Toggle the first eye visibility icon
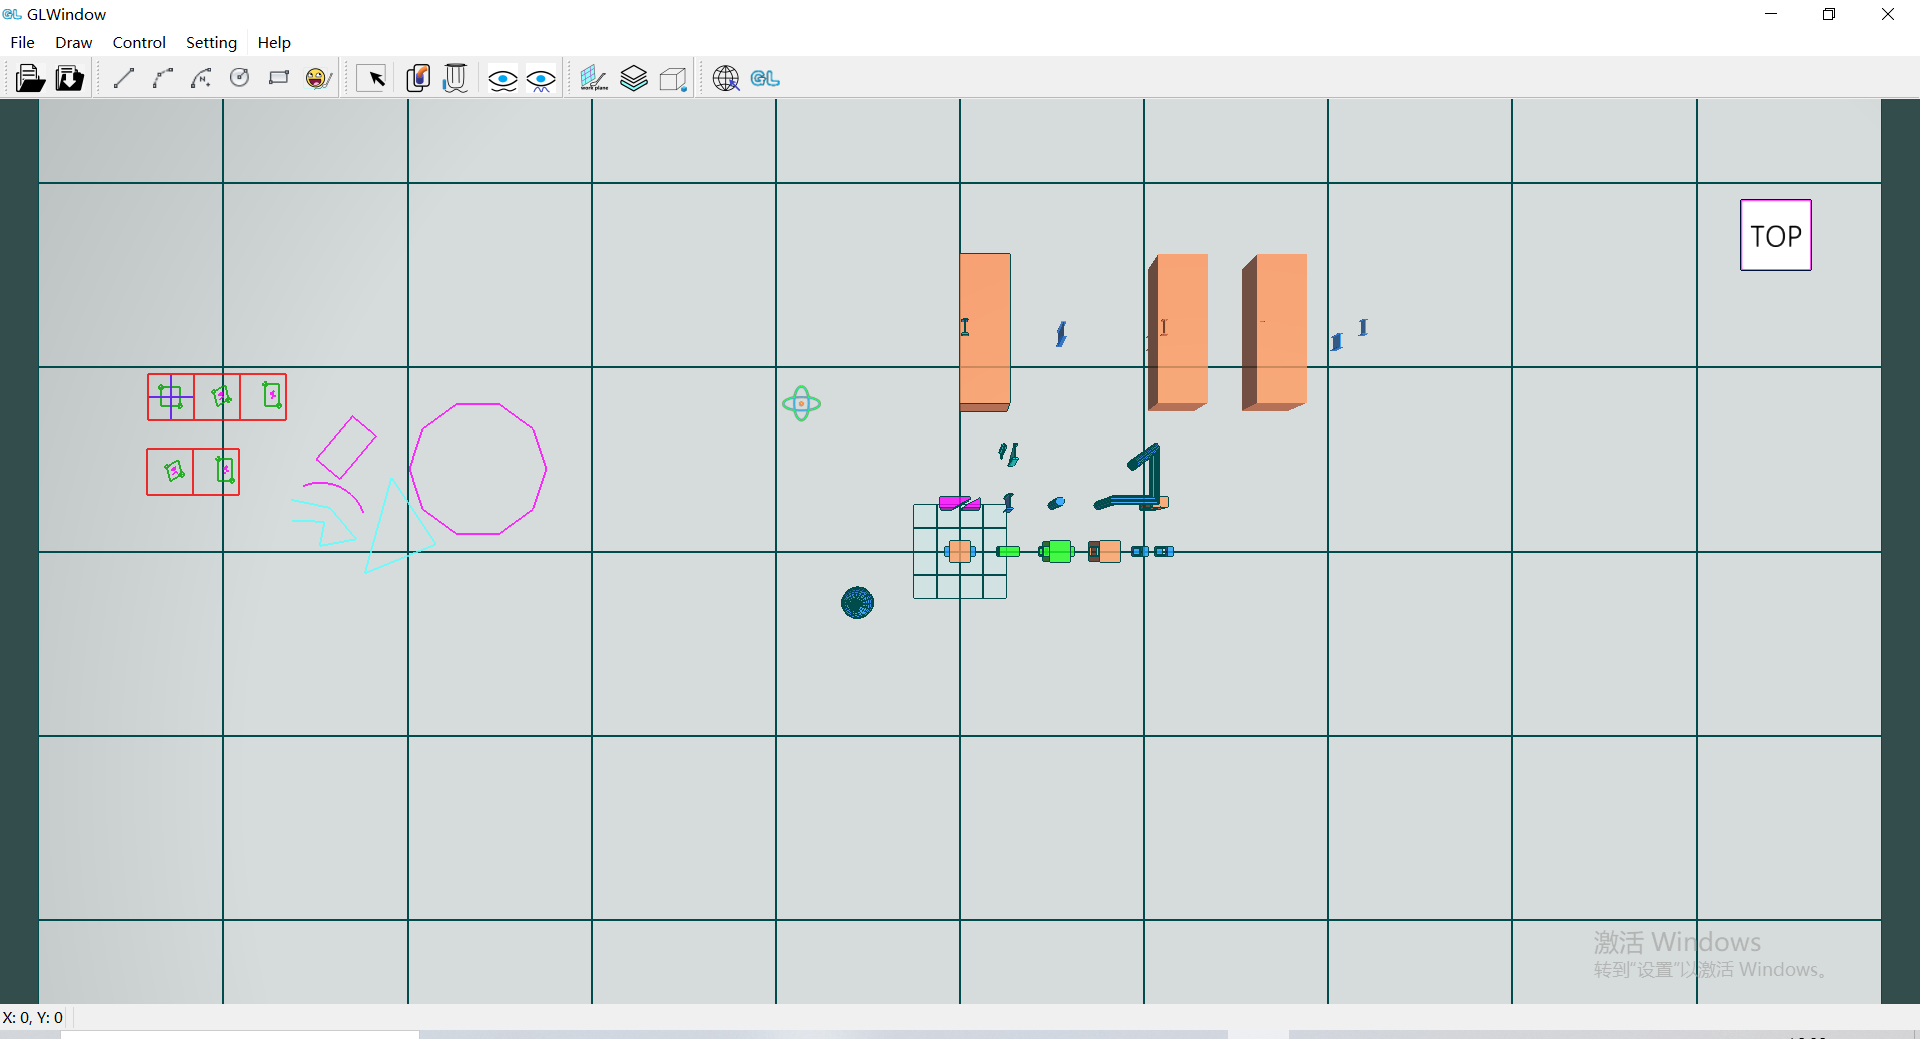This screenshot has height=1039, width=1920. (502, 79)
